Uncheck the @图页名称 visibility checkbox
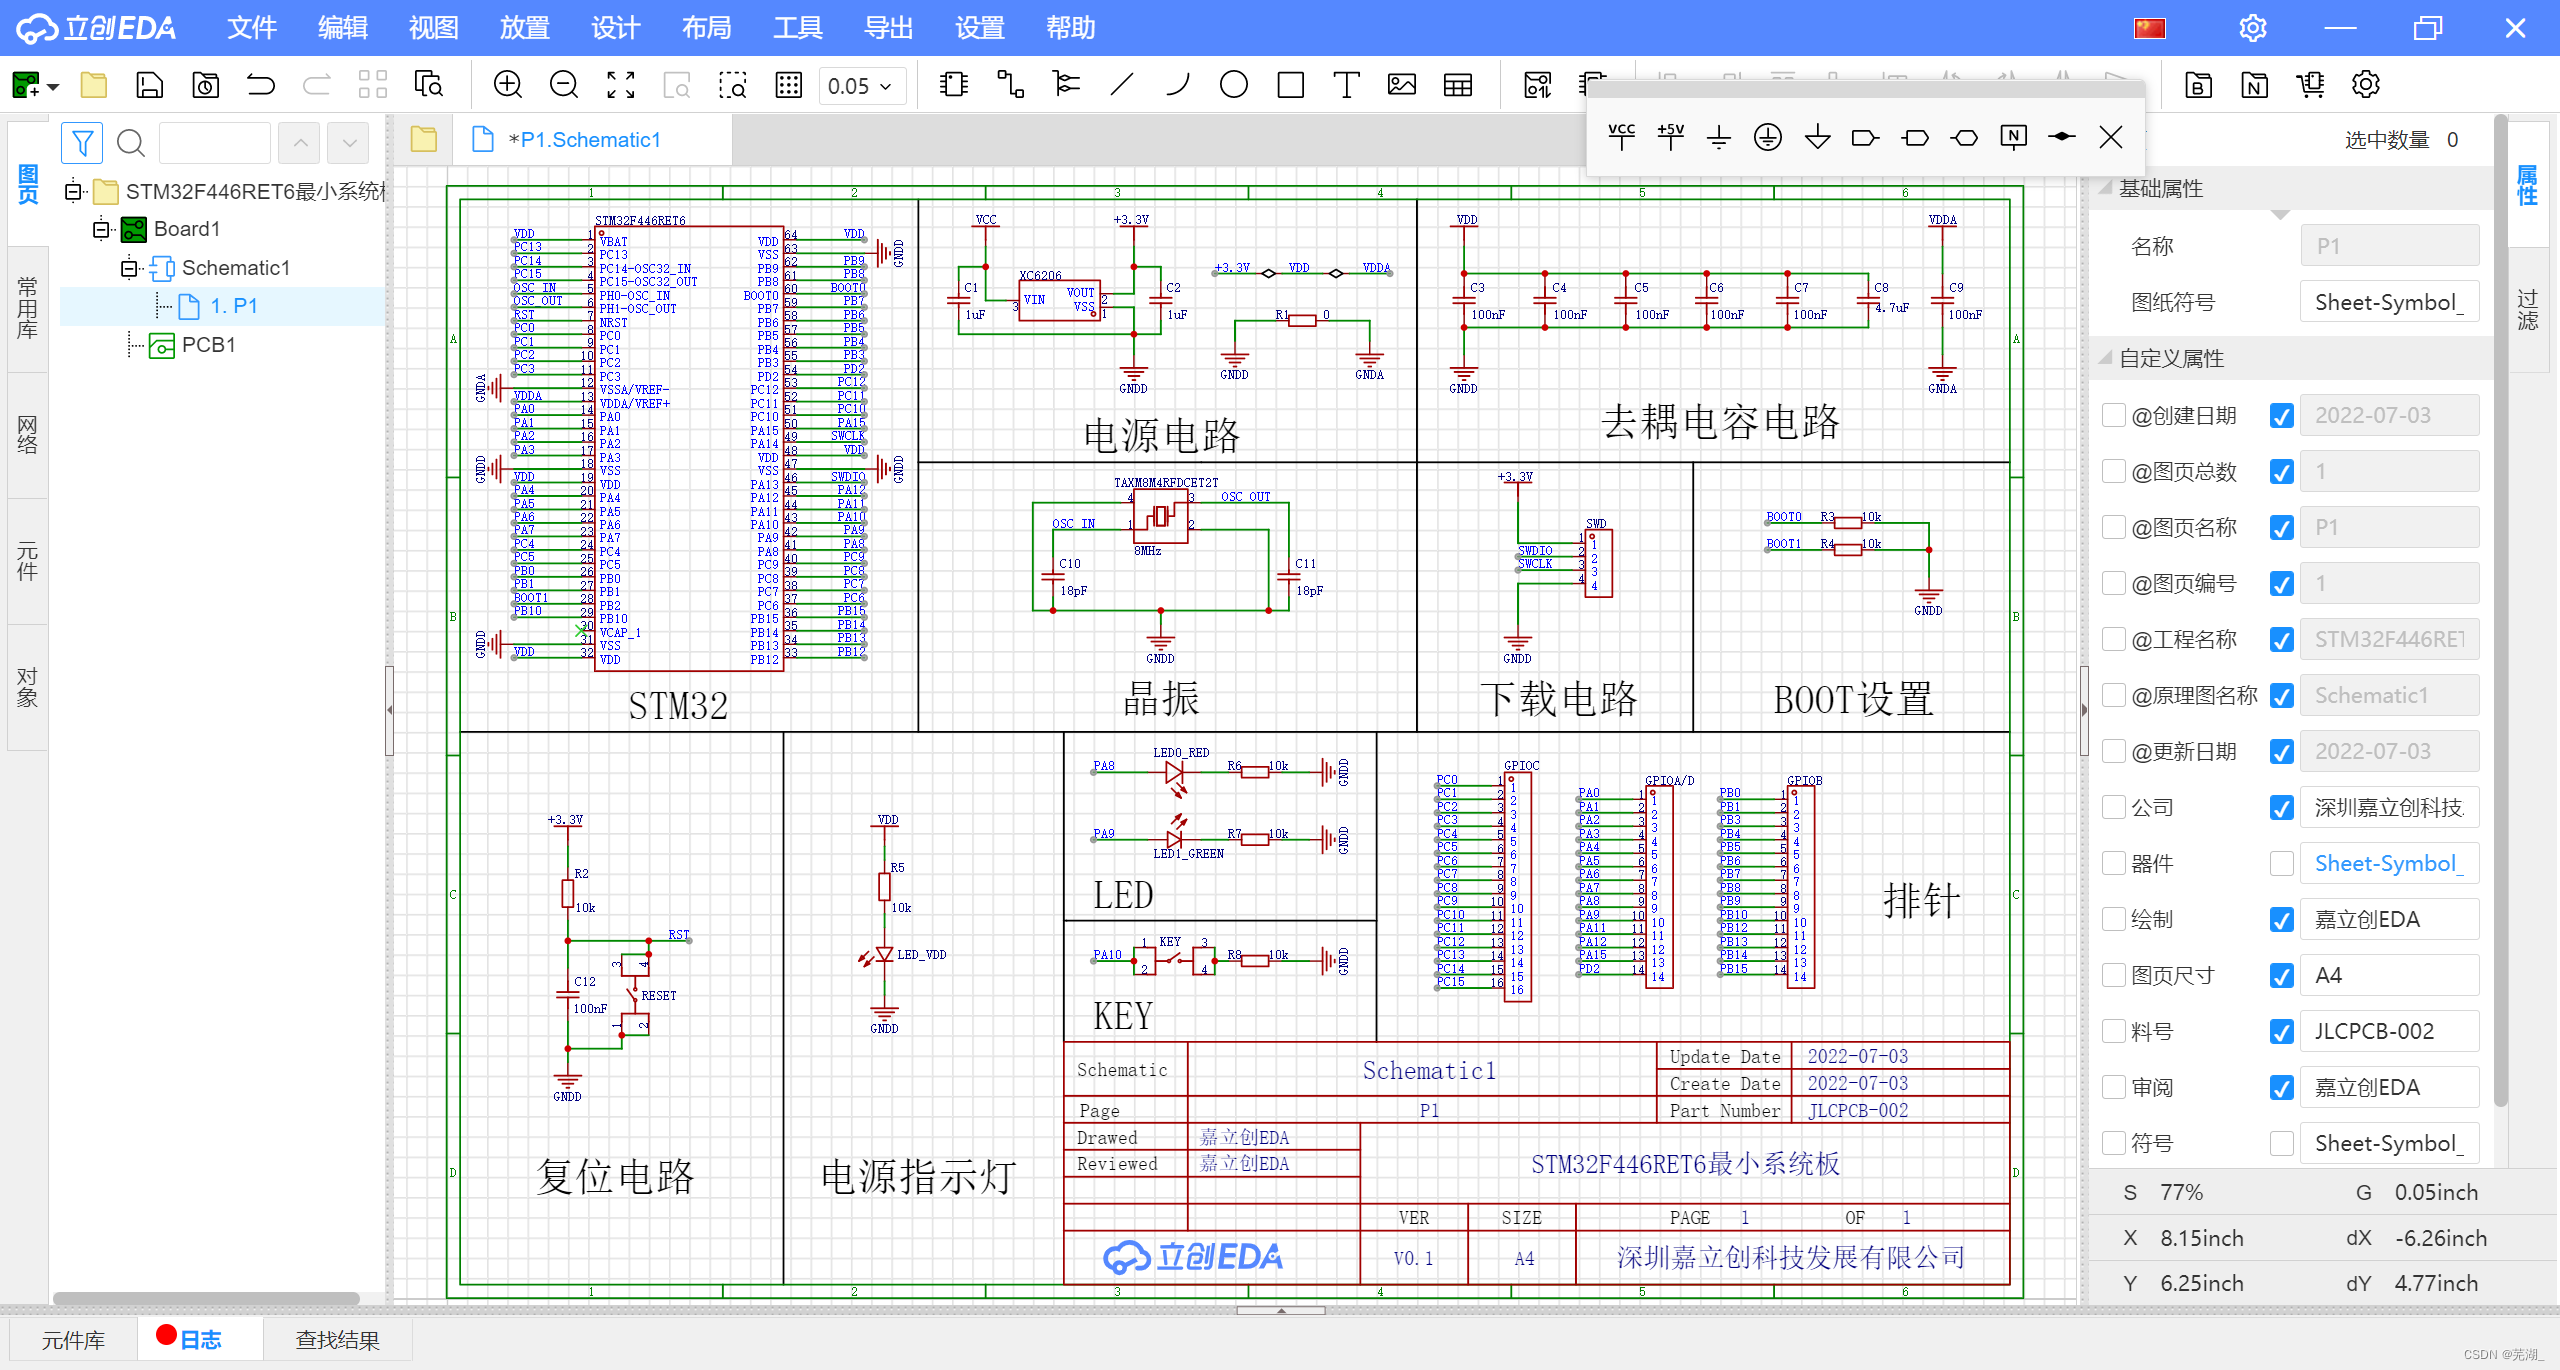The image size is (2560, 1370). pyautogui.click(x=2281, y=527)
